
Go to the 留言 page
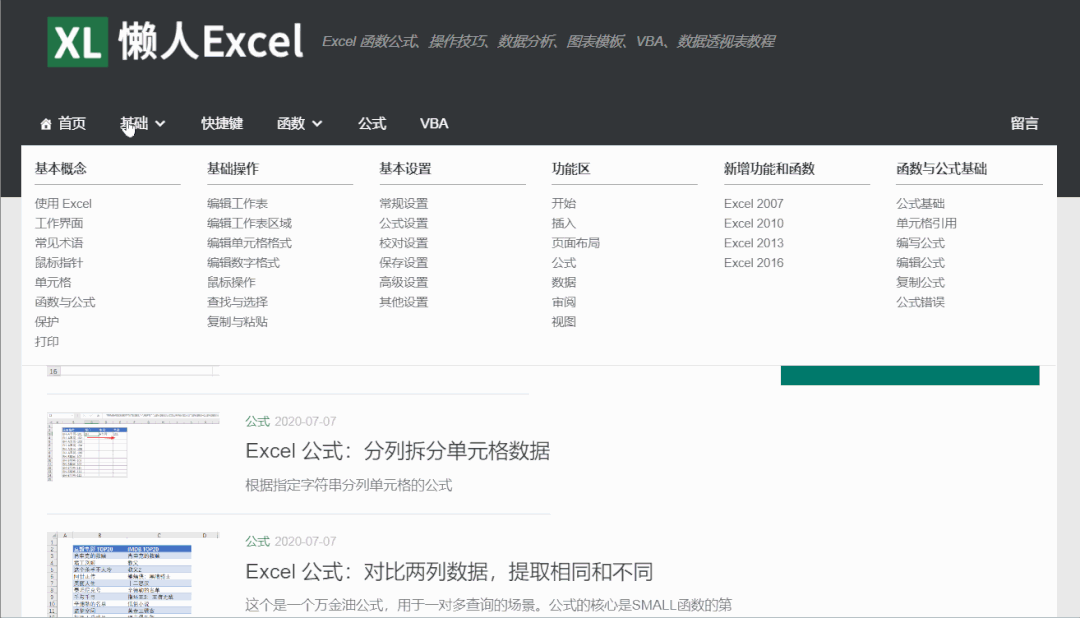tap(1024, 123)
